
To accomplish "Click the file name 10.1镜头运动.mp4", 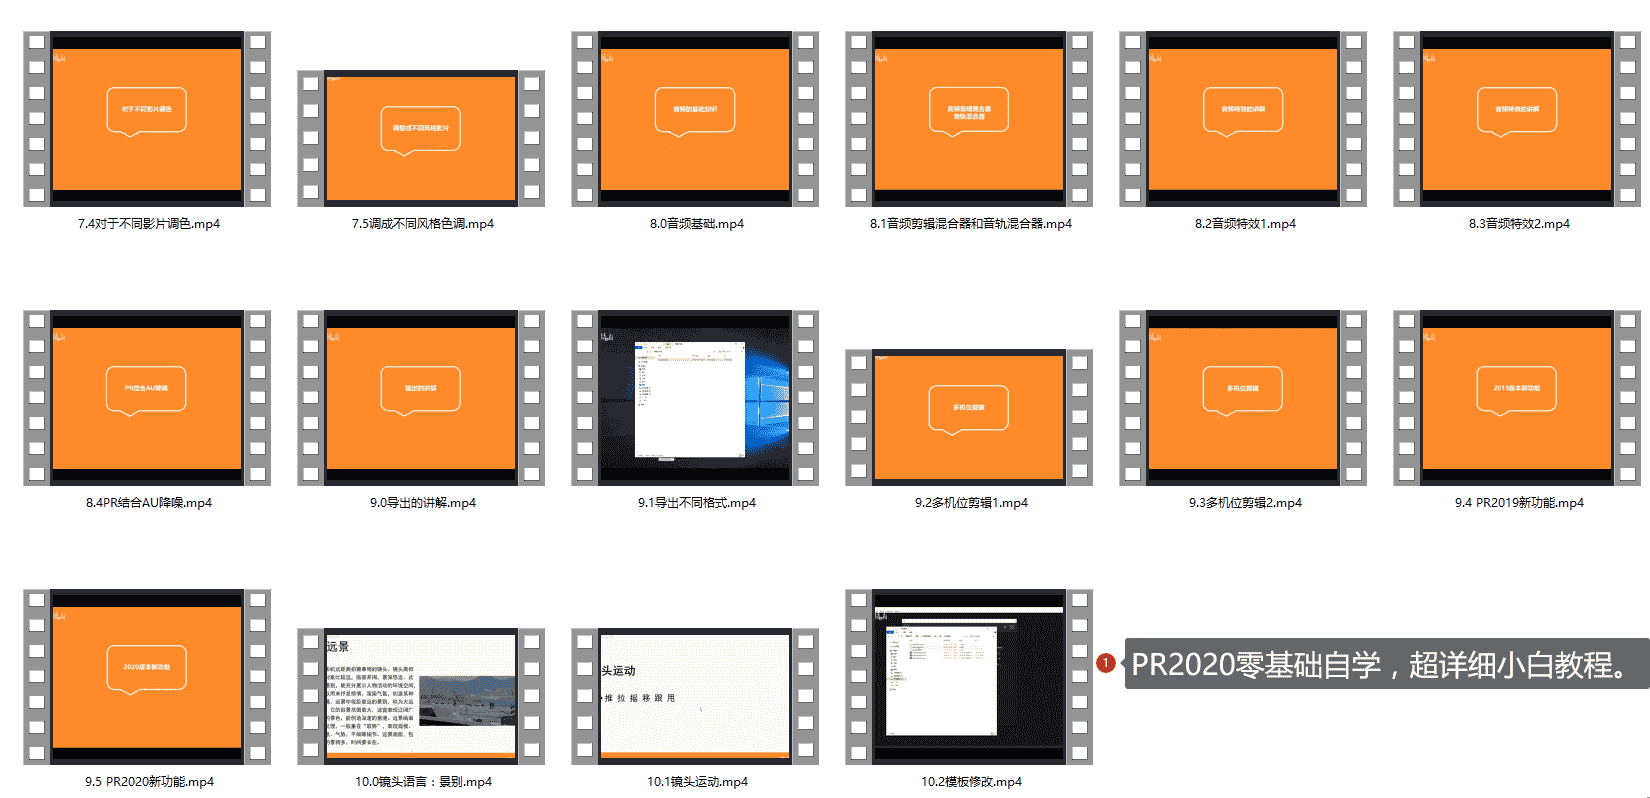I will (697, 782).
